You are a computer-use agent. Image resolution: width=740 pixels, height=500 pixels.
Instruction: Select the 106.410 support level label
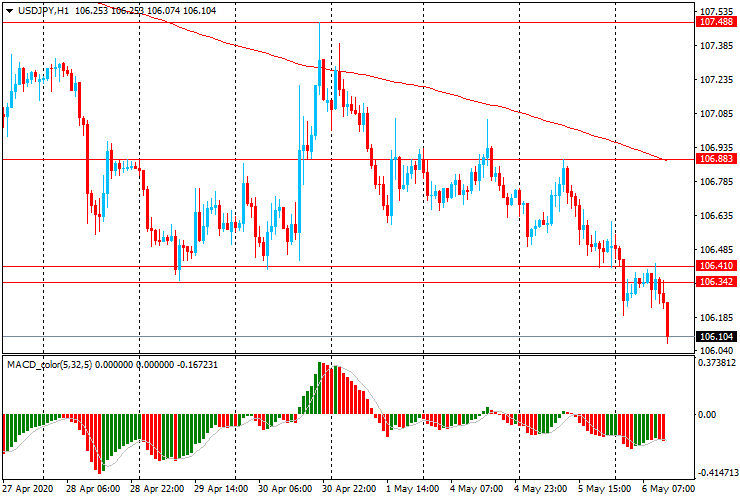tap(716, 265)
